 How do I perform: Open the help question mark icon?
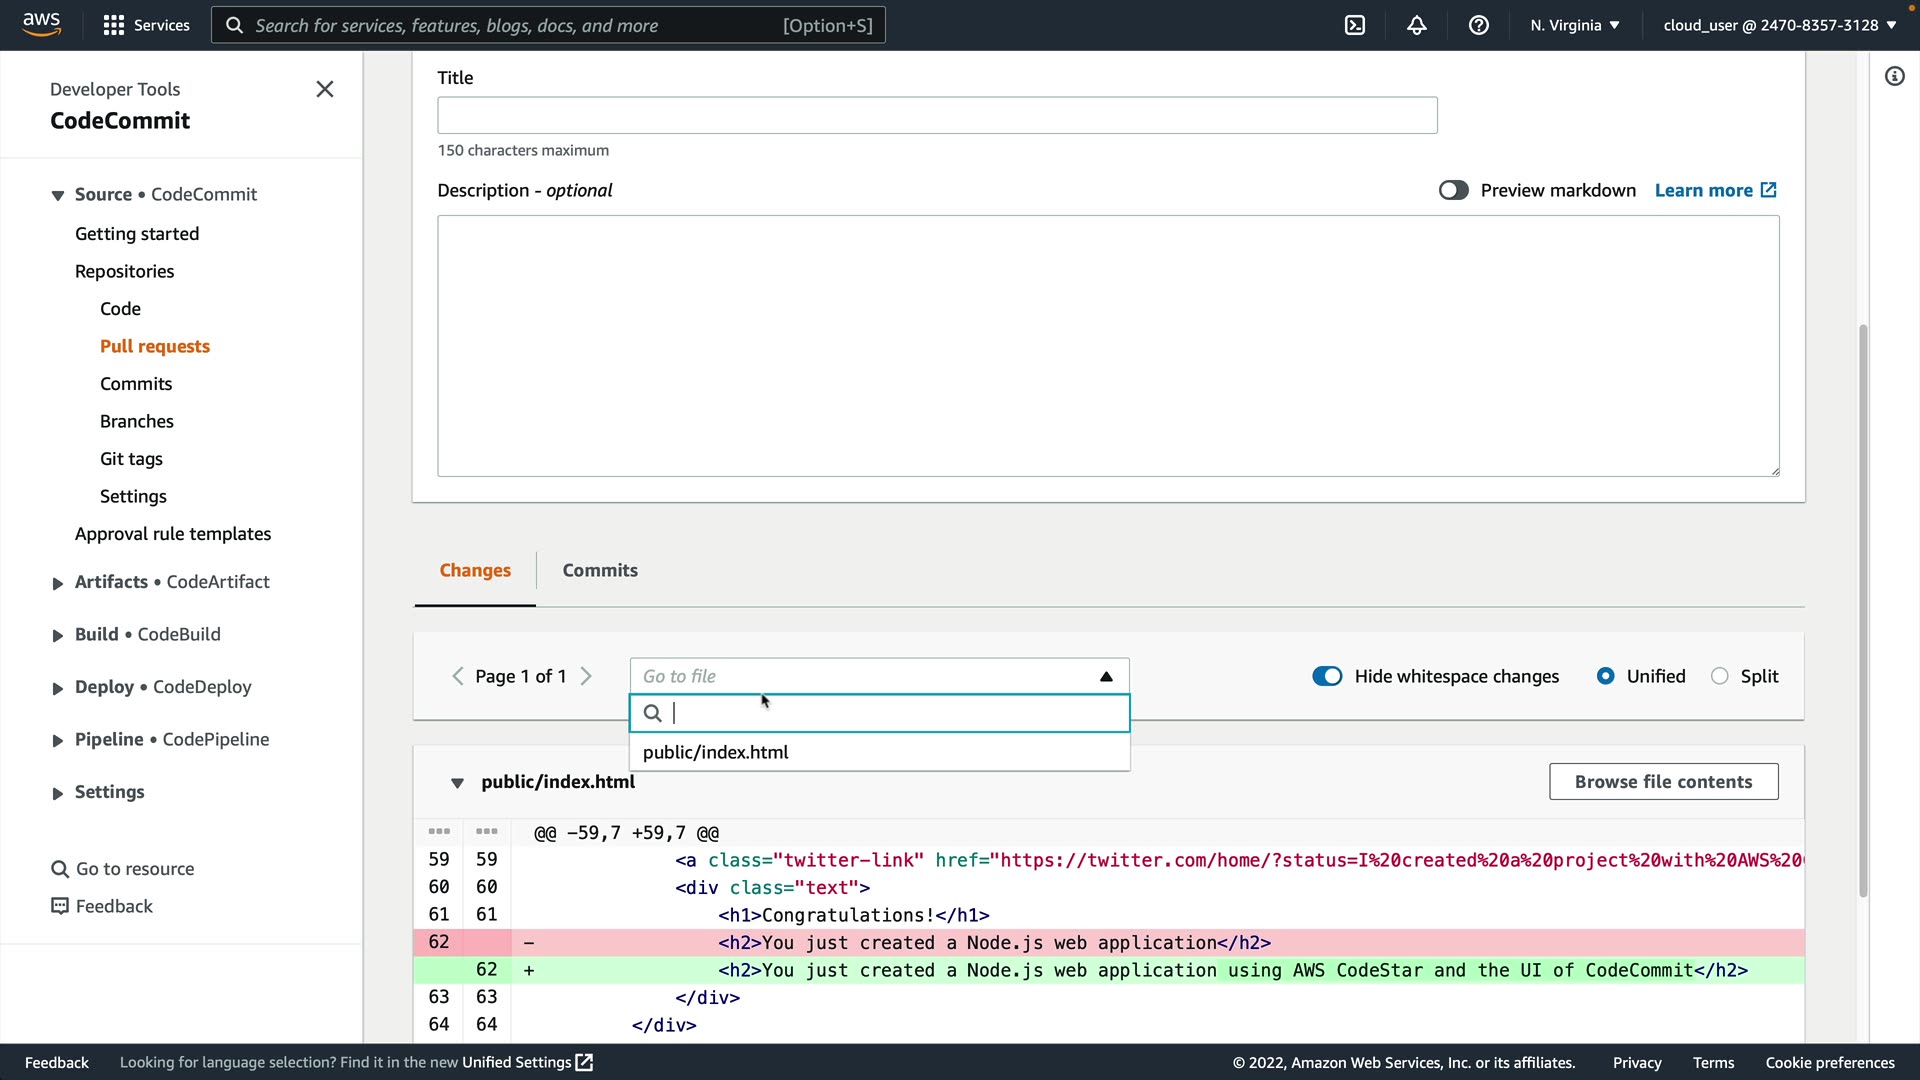[1479, 25]
